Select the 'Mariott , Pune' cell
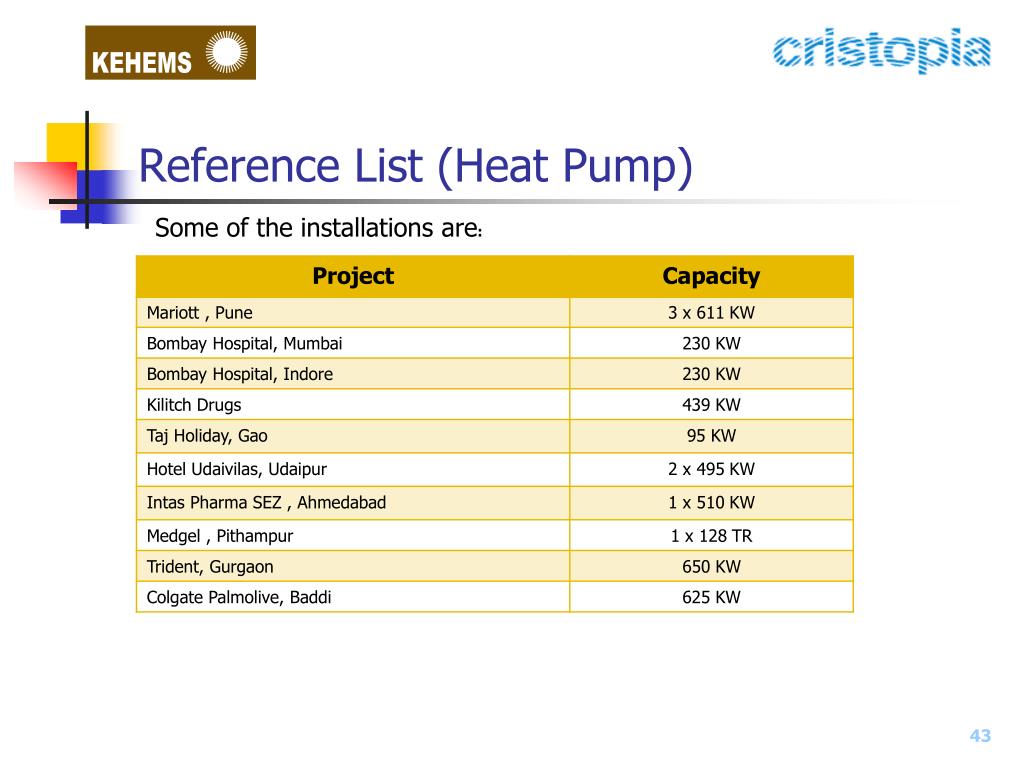This screenshot has height=768, width=1024. (x=353, y=313)
